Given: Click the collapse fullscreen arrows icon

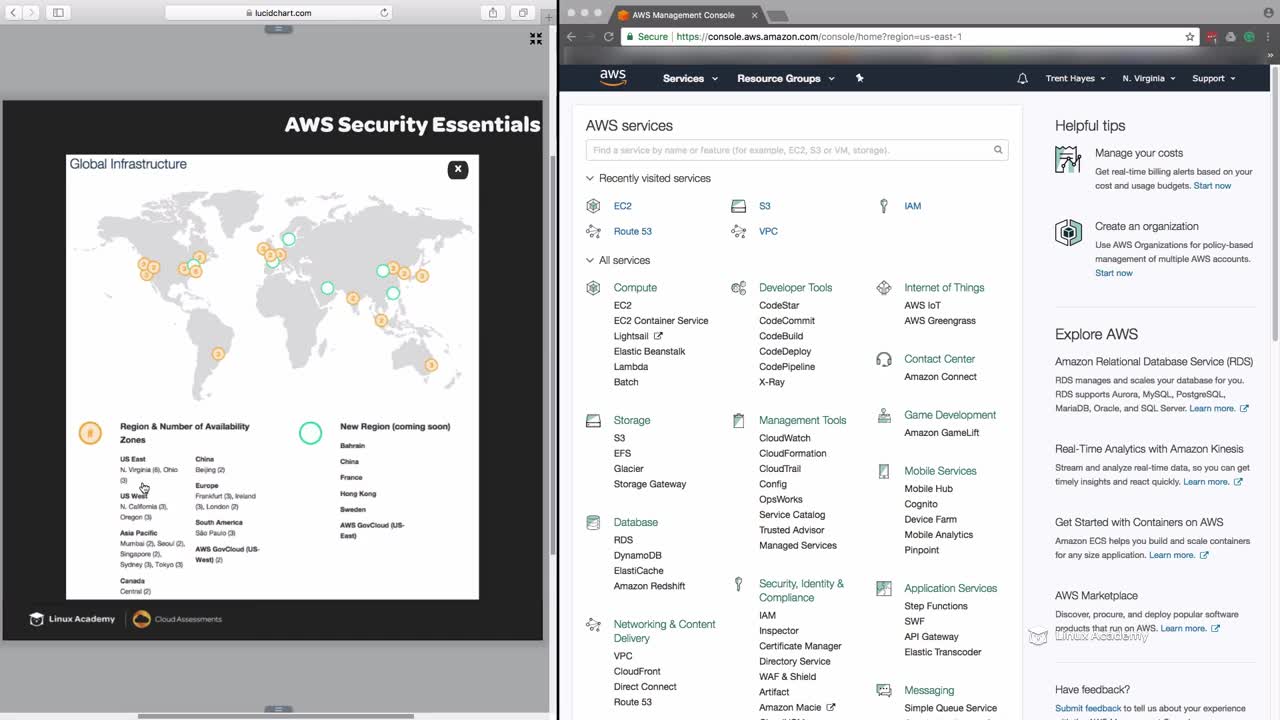Looking at the screenshot, I should 536,39.
